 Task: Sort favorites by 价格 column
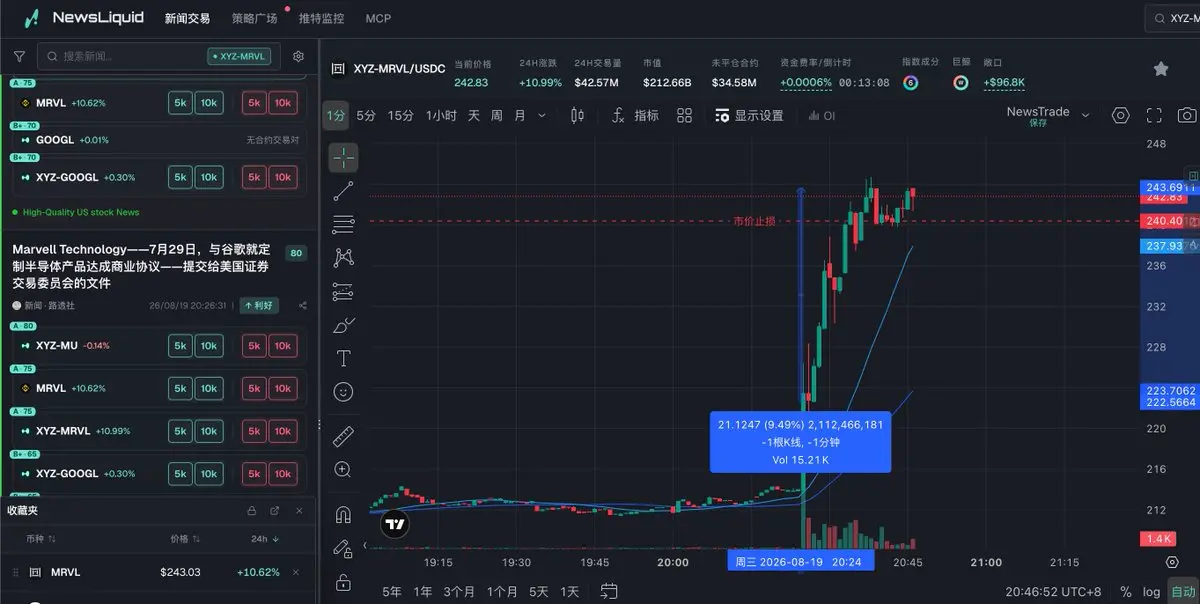click(x=184, y=539)
